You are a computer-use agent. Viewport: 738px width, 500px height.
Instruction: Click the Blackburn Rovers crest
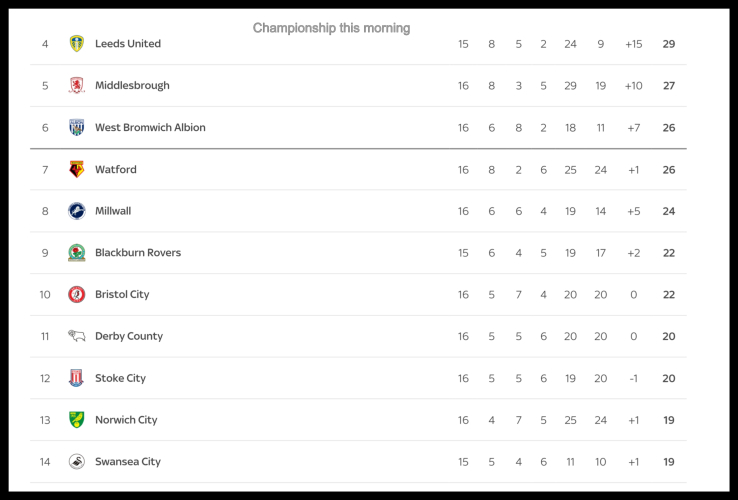tap(77, 253)
